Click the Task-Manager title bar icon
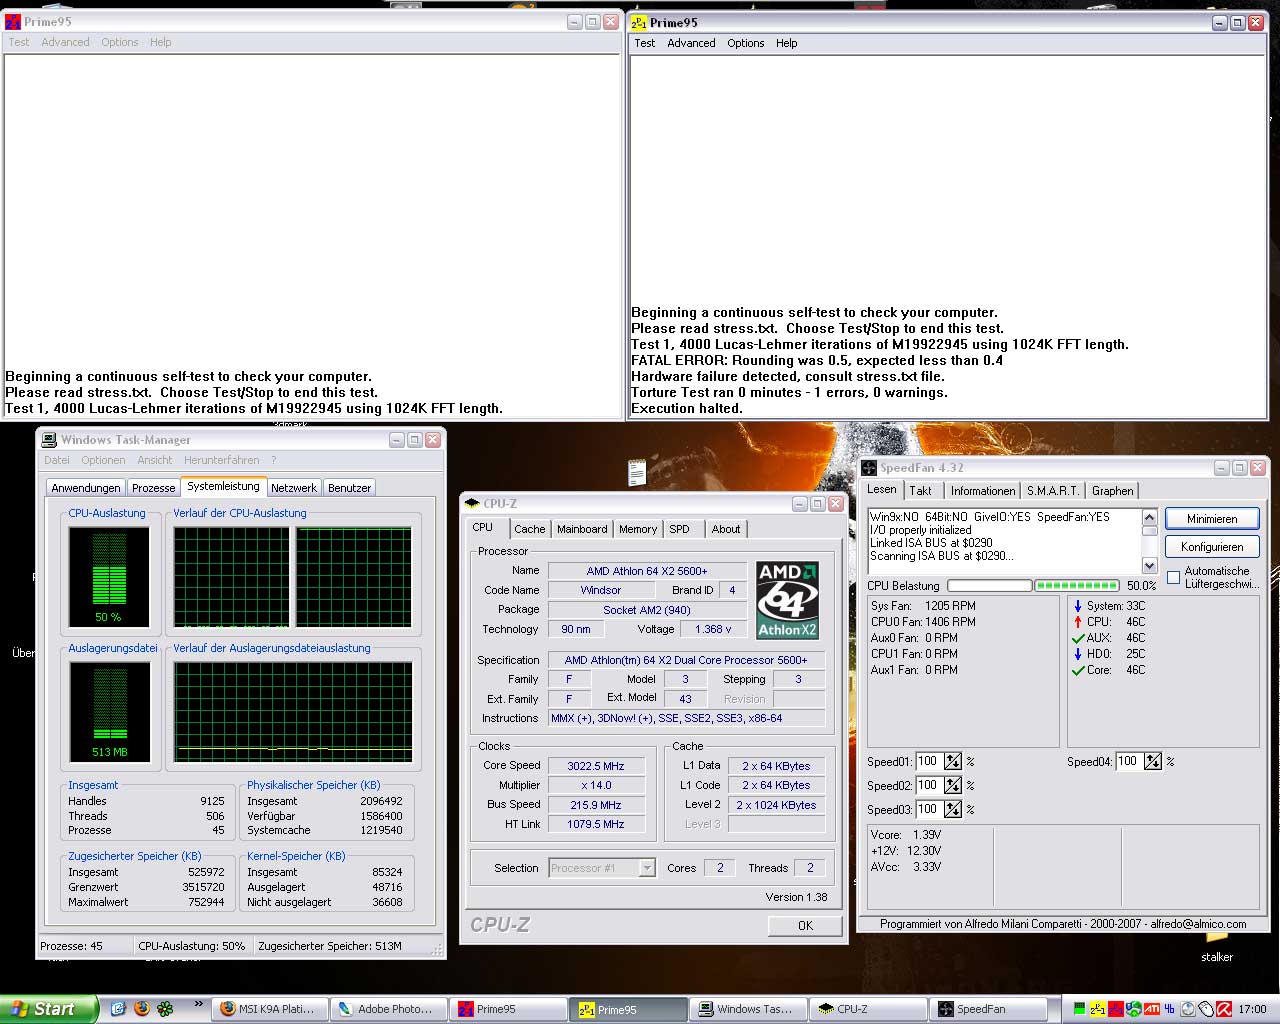 click(48, 439)
